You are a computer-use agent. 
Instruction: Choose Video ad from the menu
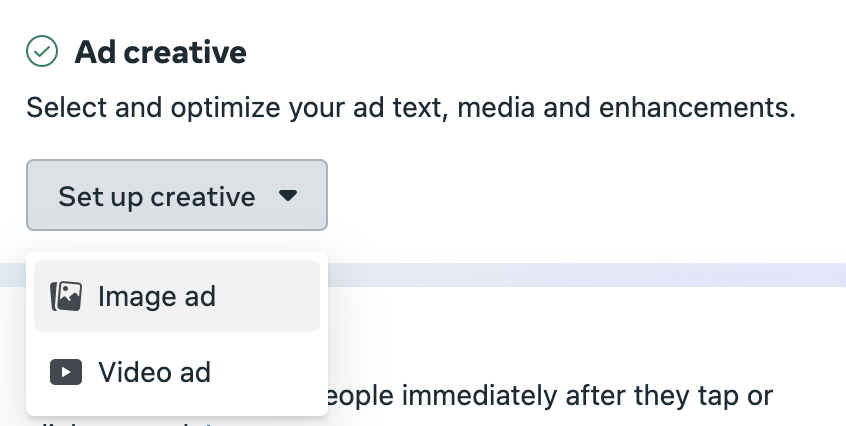point(177,372)
